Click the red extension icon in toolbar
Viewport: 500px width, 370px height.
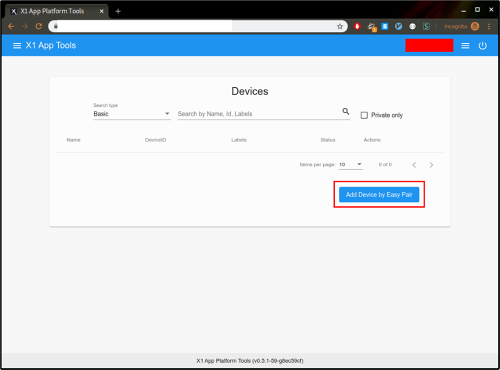[357, 26]
